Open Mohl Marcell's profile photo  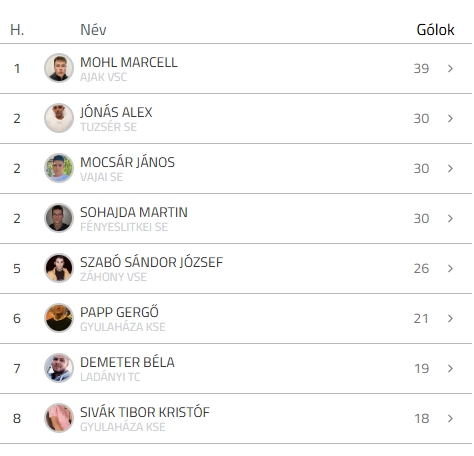(59, 68)
